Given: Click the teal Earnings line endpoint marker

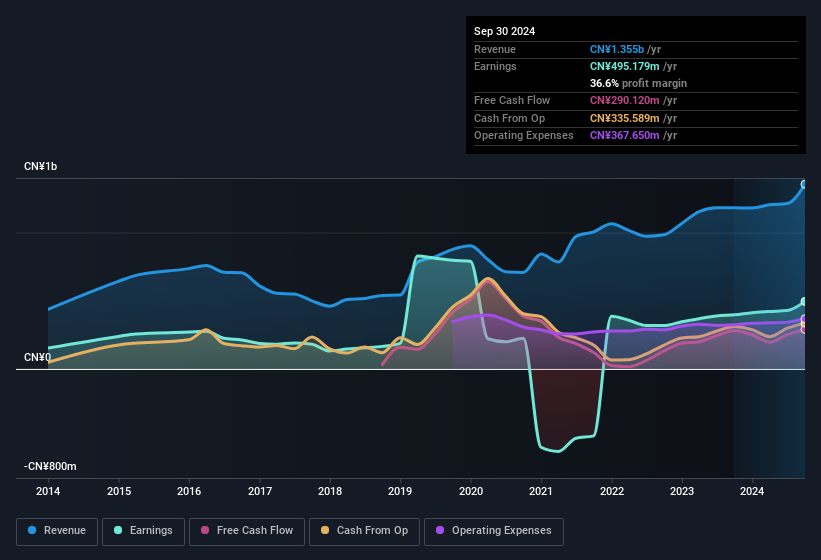Looking at the screenshot, I should tap(804, 302).
